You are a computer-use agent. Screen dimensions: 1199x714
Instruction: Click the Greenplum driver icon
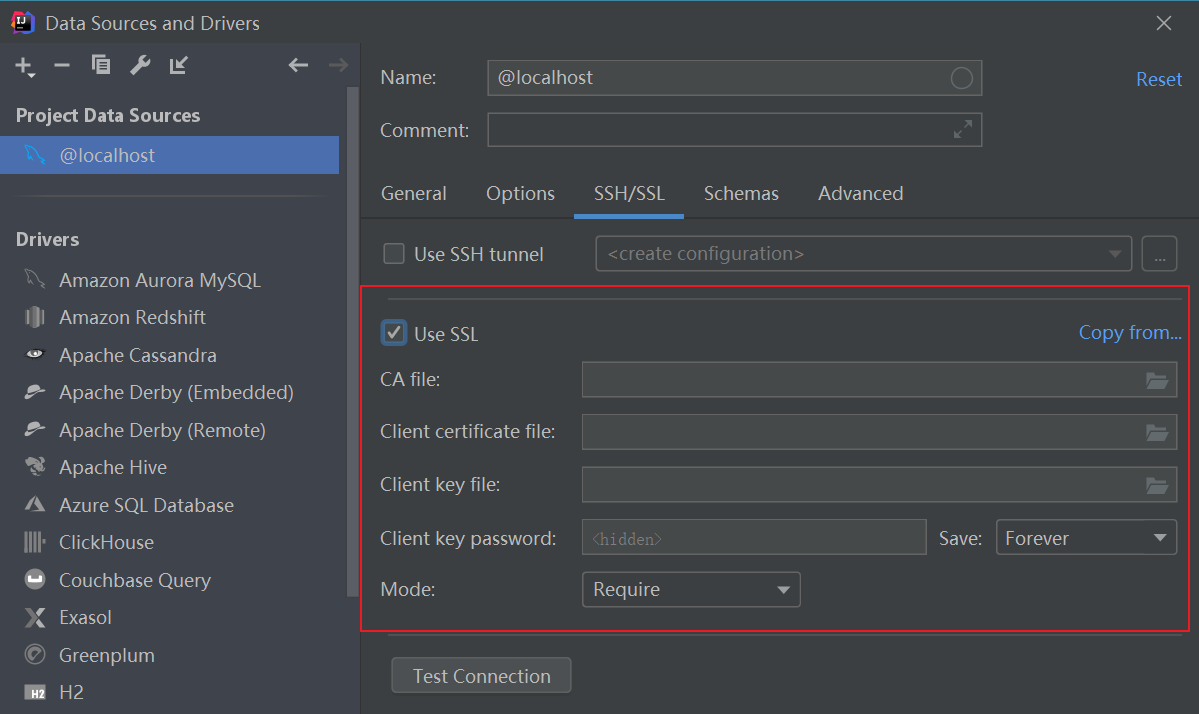tap(34, 654)
